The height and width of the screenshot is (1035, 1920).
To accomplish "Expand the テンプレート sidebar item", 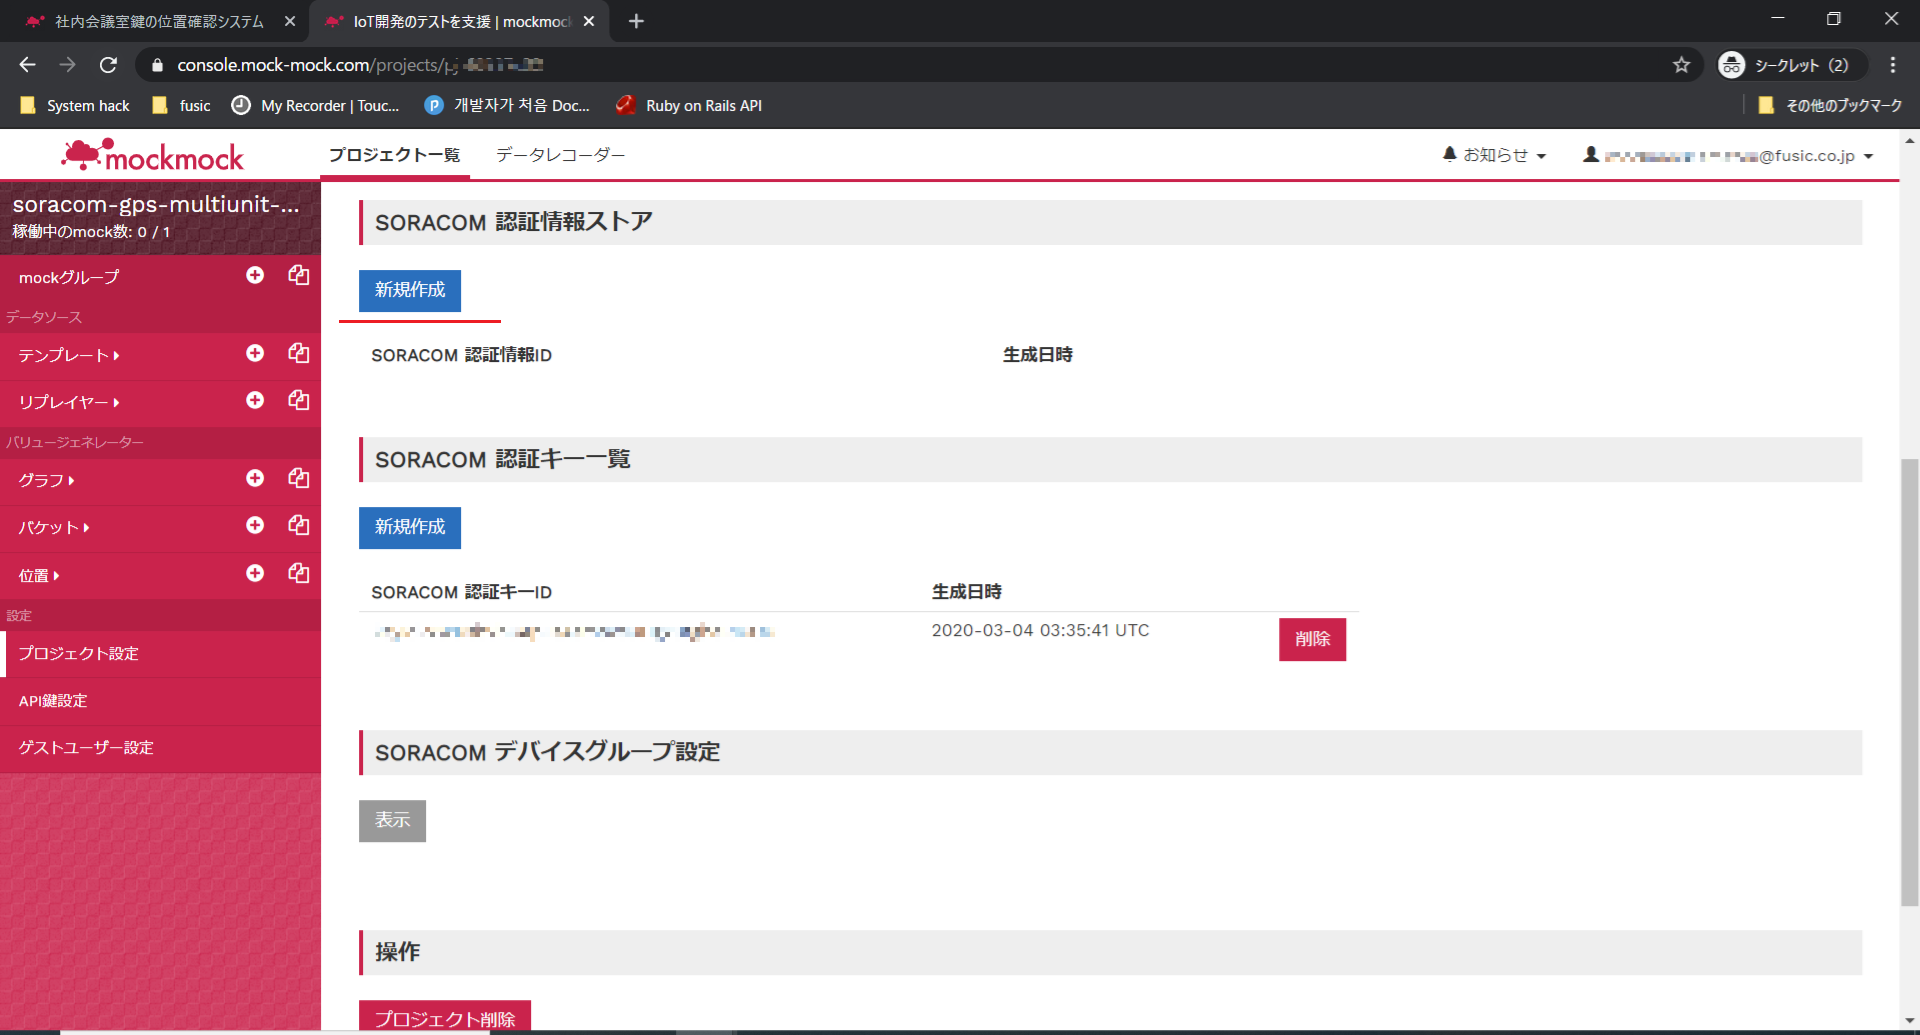I will click(68, 355).
